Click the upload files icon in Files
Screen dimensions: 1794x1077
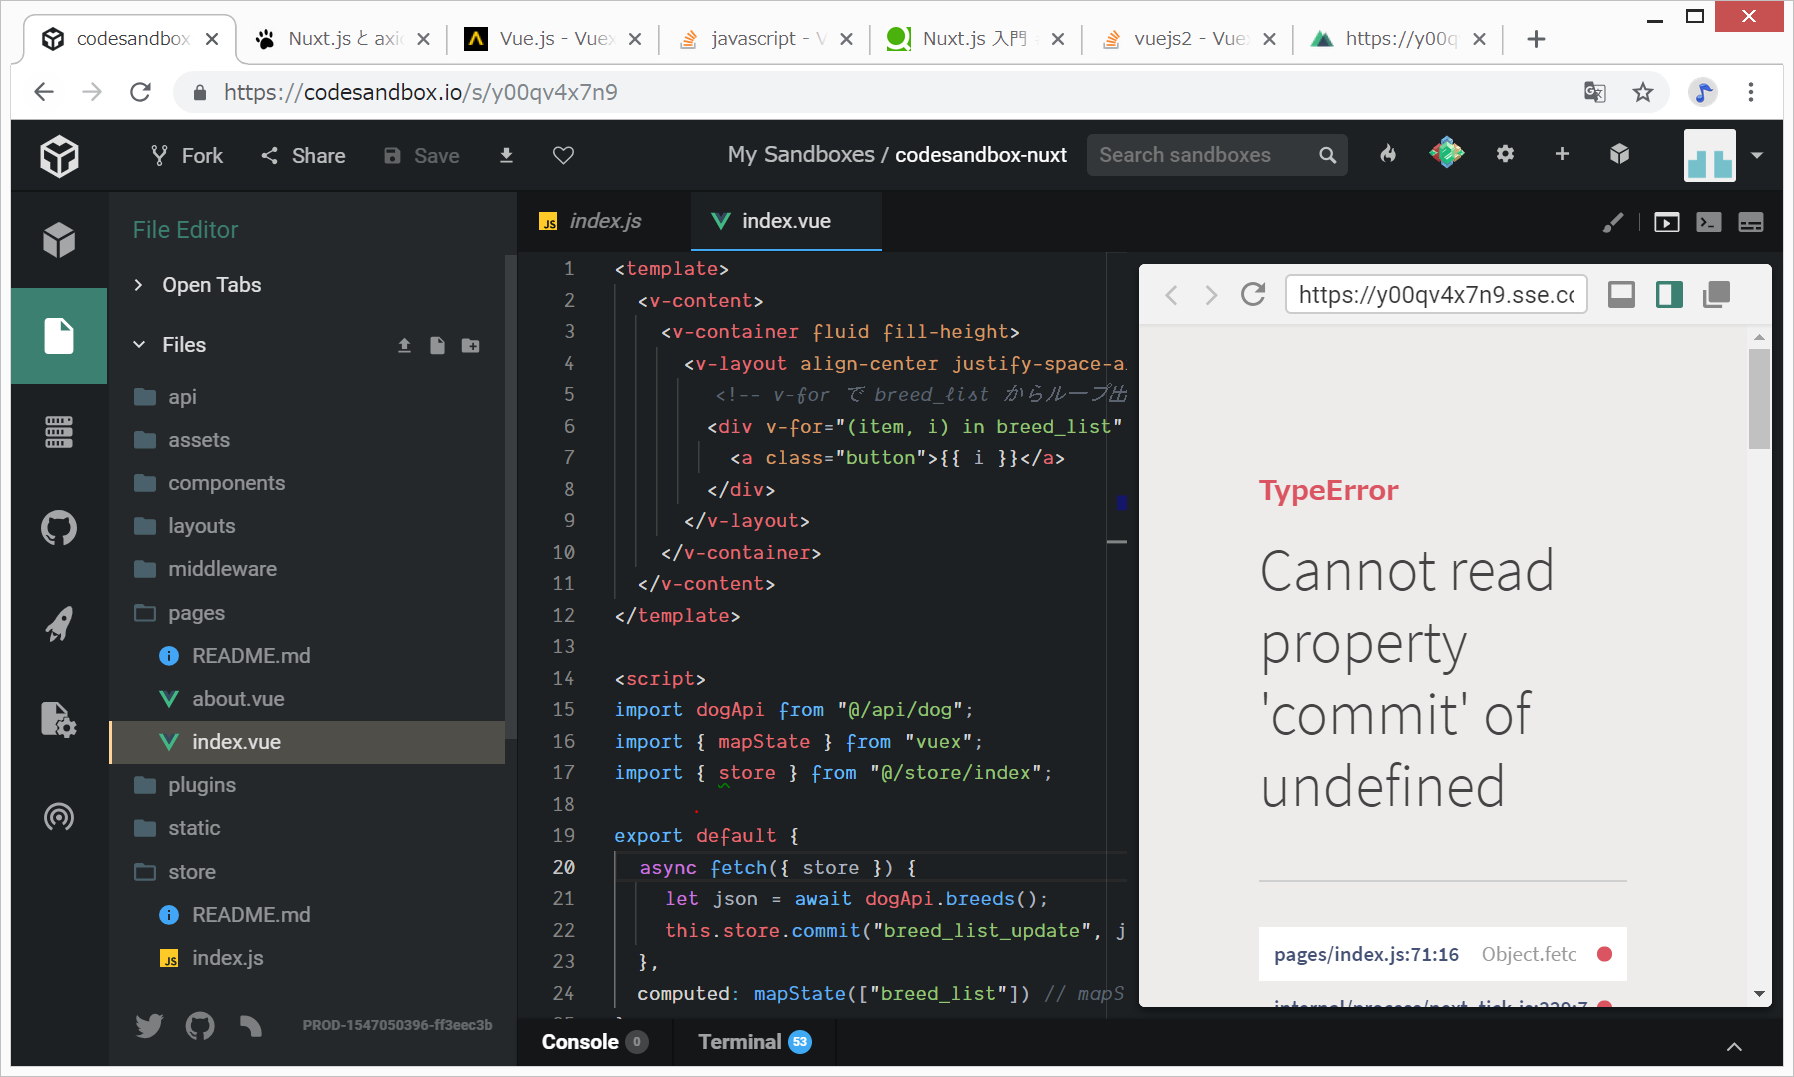tap(404, 345)
